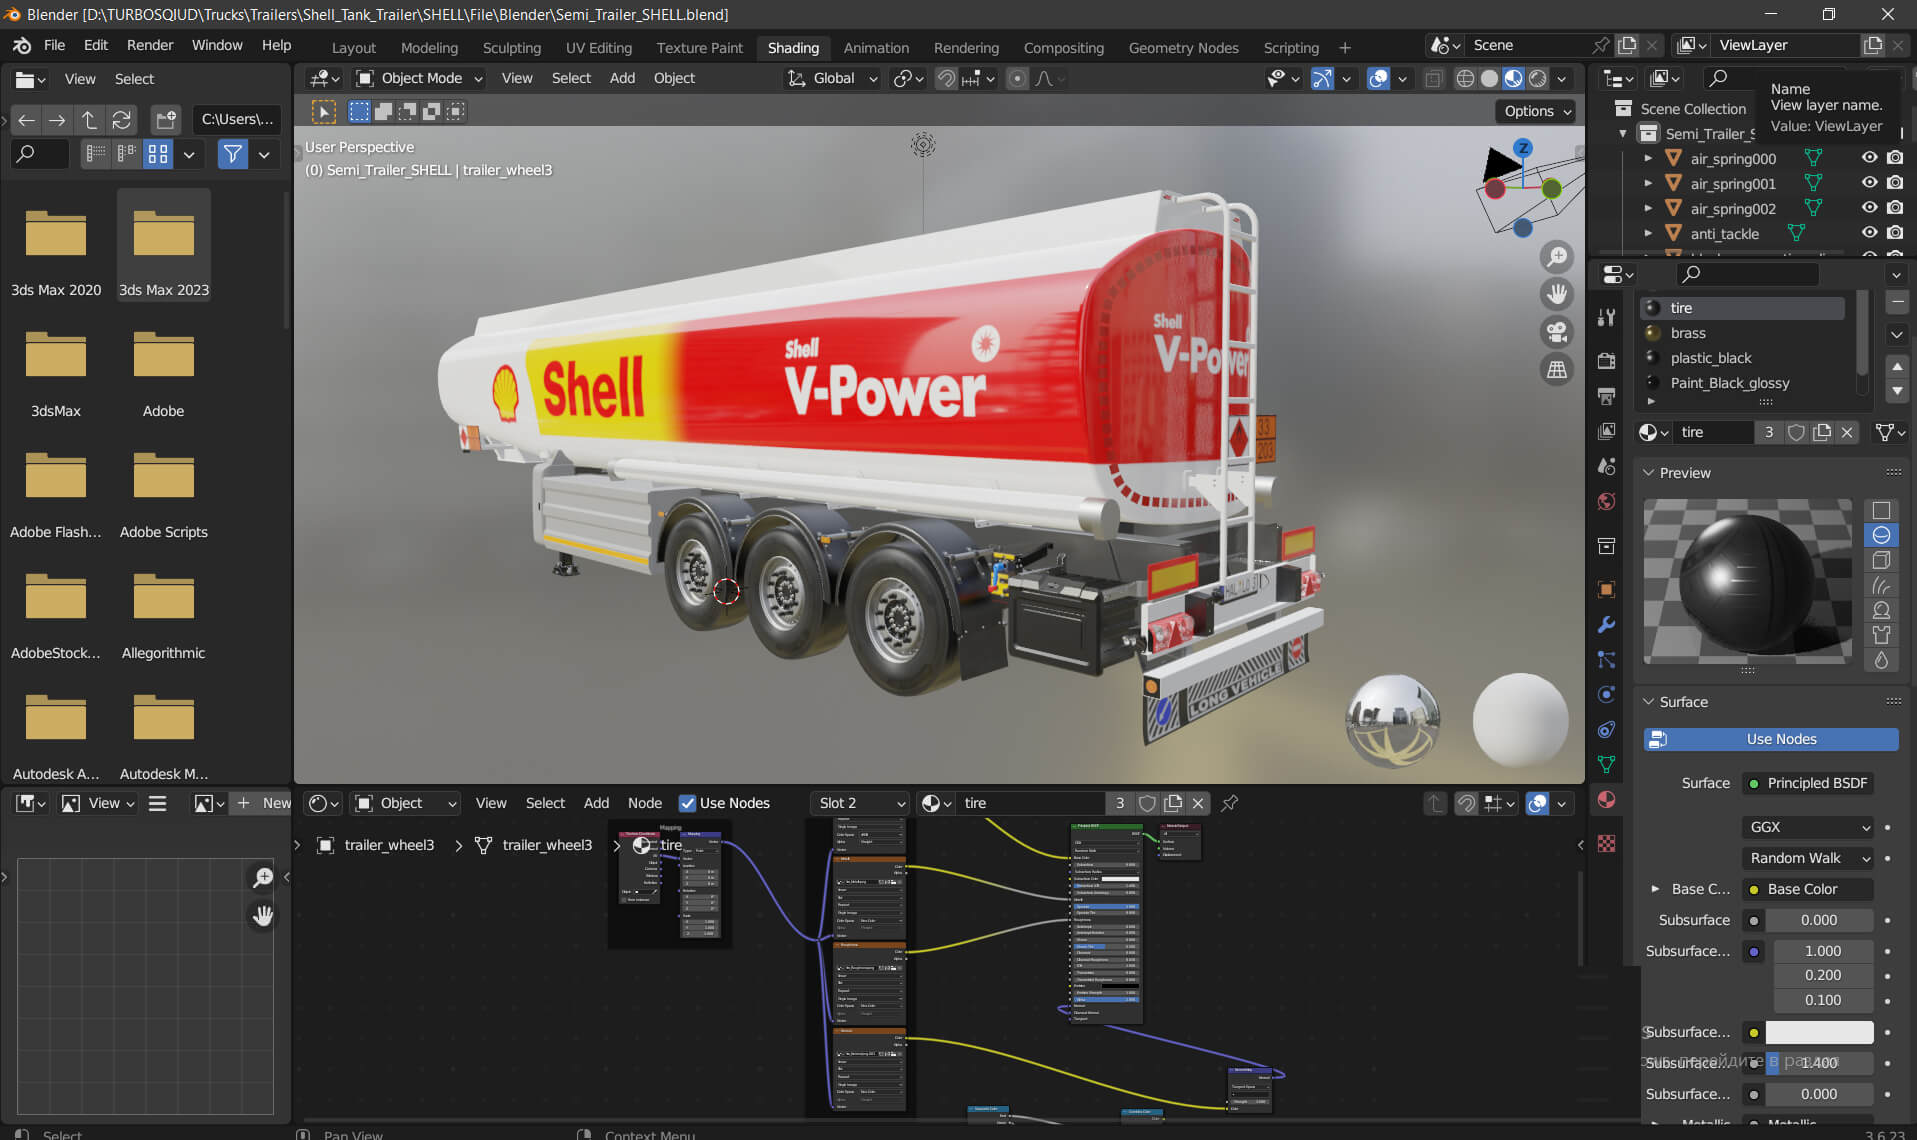
Task: Open Random Walk subsurface method dropdown
Action: (x=1809, y=858)
